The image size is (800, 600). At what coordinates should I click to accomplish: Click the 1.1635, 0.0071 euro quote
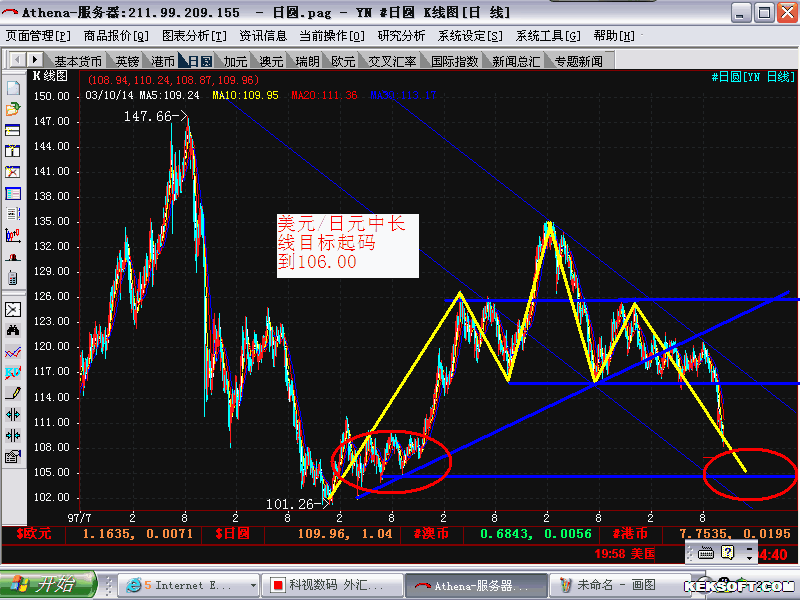[138, 534]
